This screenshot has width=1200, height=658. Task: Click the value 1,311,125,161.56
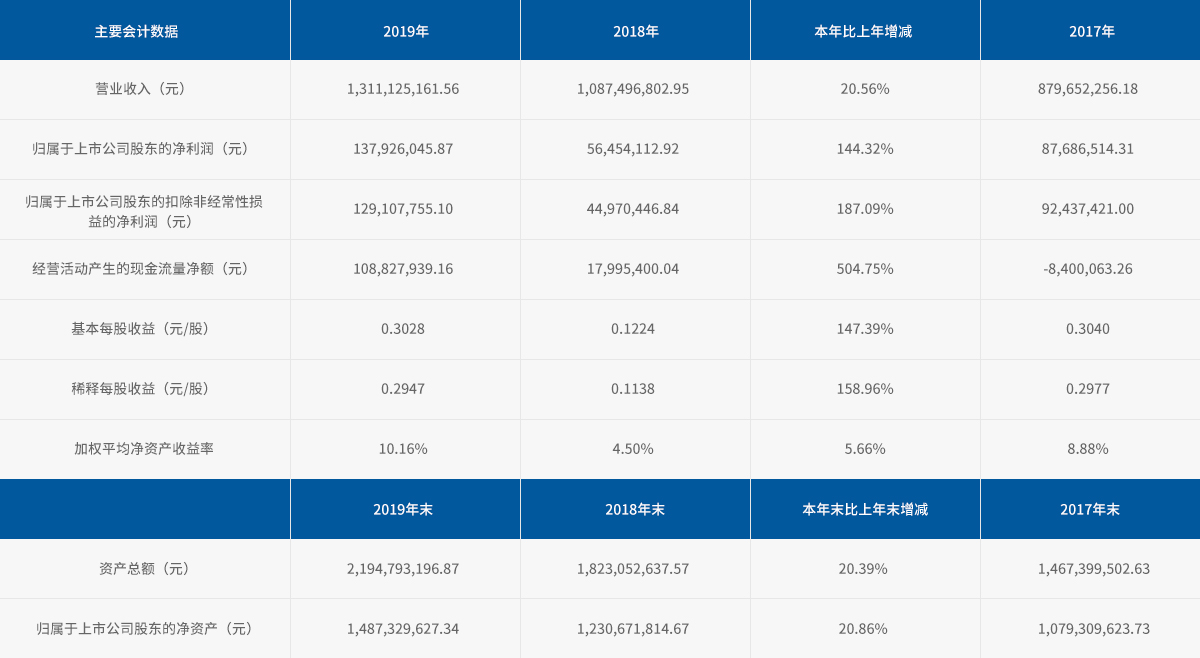pos(403,89)
